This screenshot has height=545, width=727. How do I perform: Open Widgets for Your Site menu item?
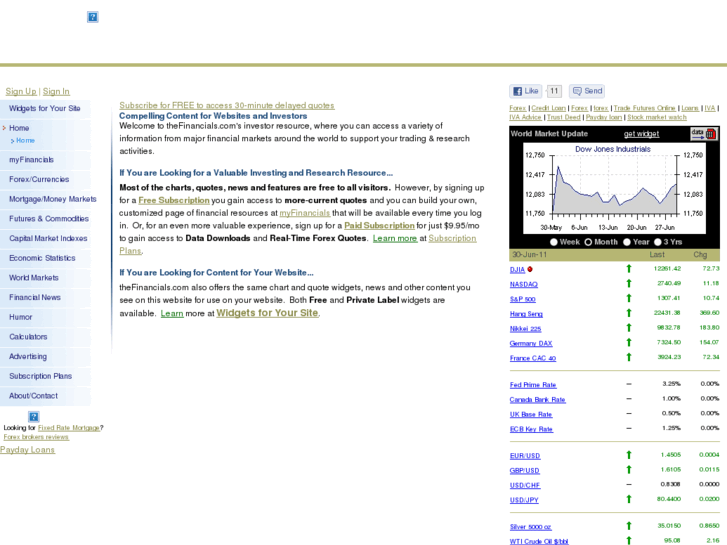click(x=45, y=109)
